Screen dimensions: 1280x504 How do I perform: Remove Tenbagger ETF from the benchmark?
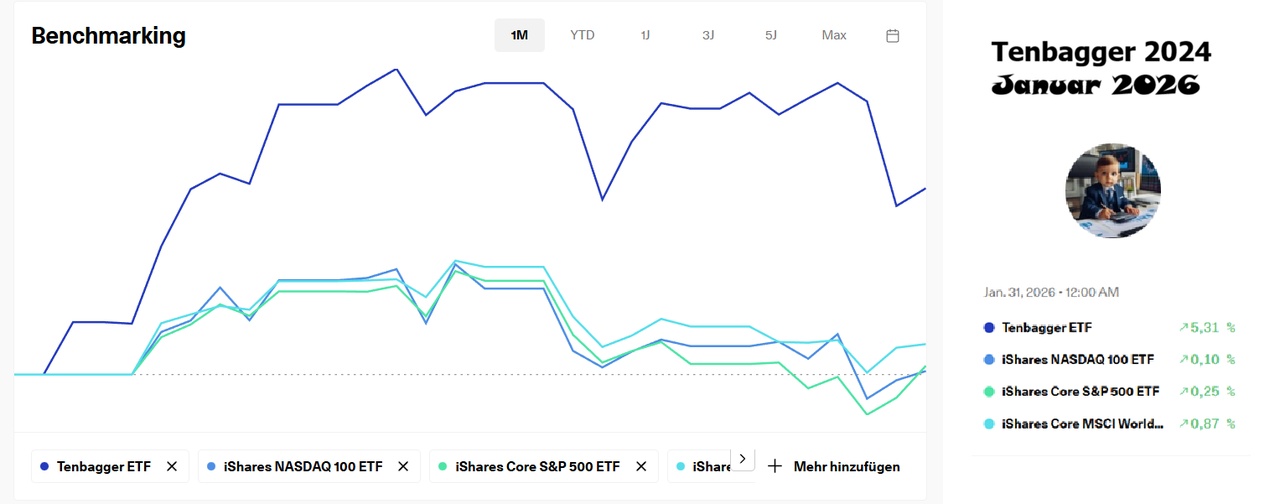pyautogui.click(x=172, y=466)
